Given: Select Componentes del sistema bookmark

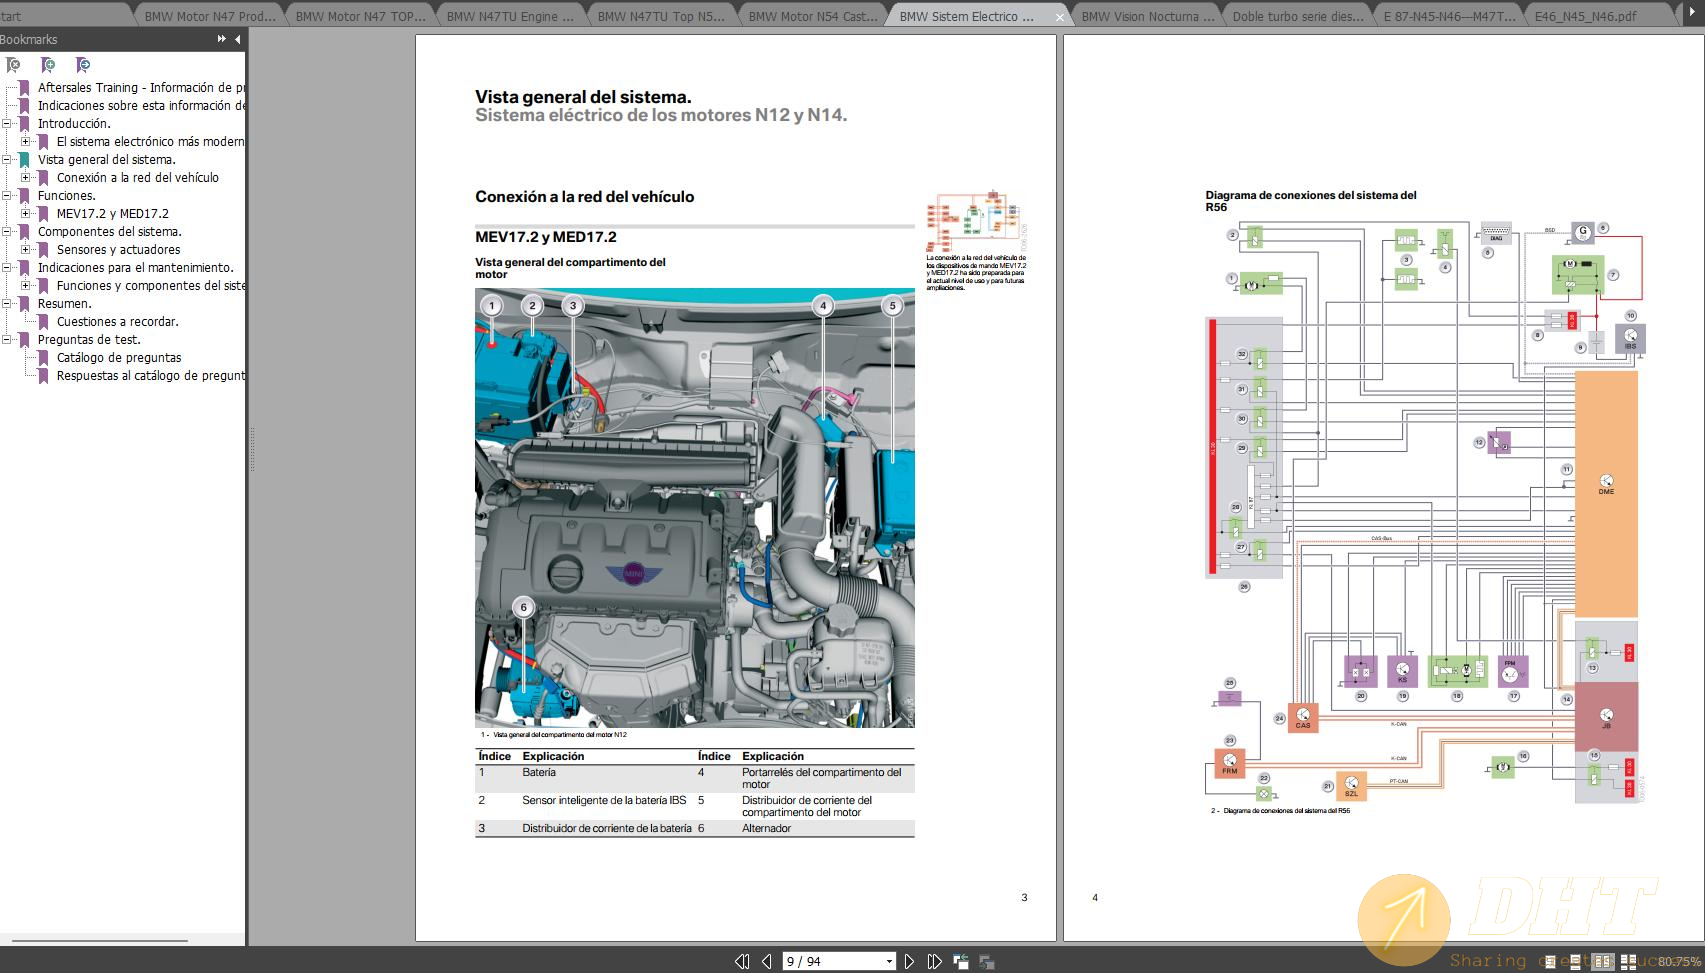Looking at the screenshot, I should pos(109,232).
